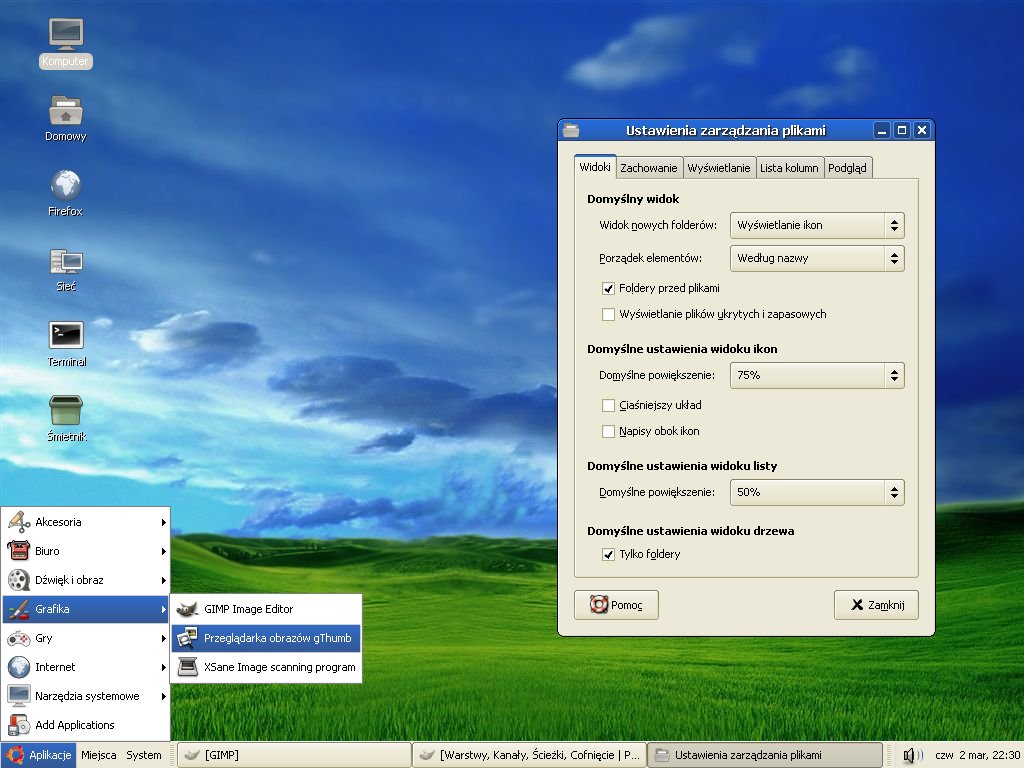Switch to the Podgląd tab
This screenshot has height=768, width=1024.
click(x=847, y=168)
